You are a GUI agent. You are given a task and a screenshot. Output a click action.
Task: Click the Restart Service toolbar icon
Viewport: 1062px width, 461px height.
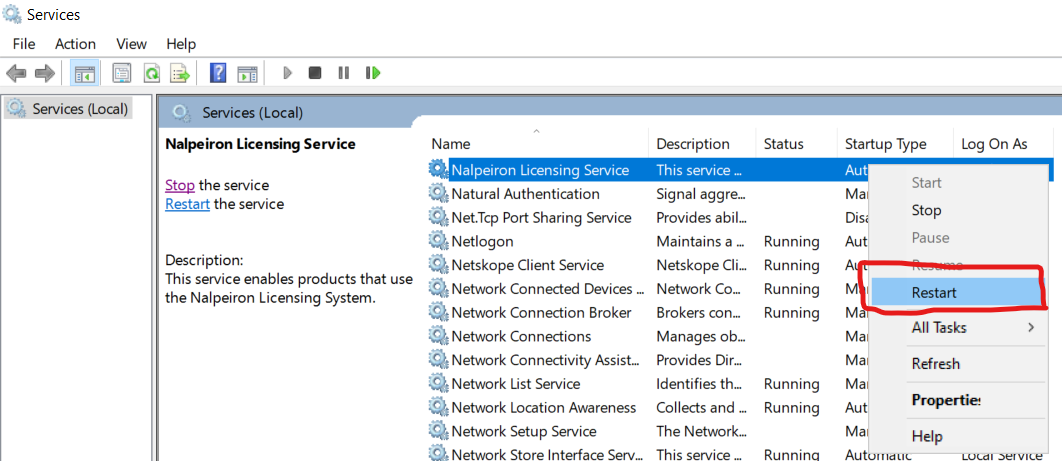click(x=373, y=73)
